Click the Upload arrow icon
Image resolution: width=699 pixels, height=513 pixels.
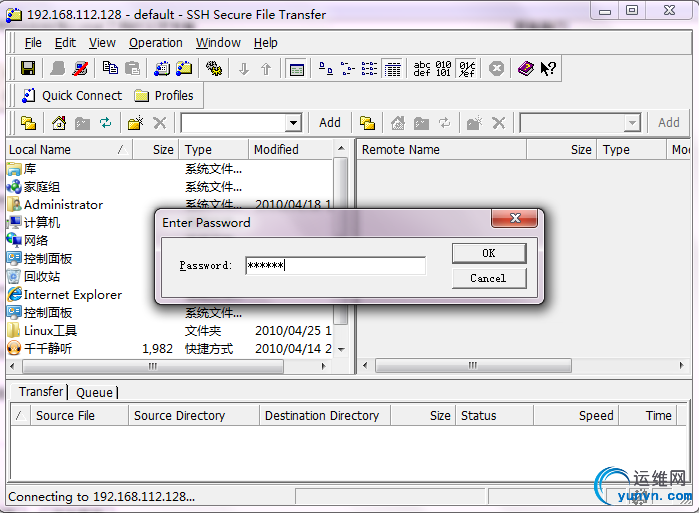(x=266, y=69)
